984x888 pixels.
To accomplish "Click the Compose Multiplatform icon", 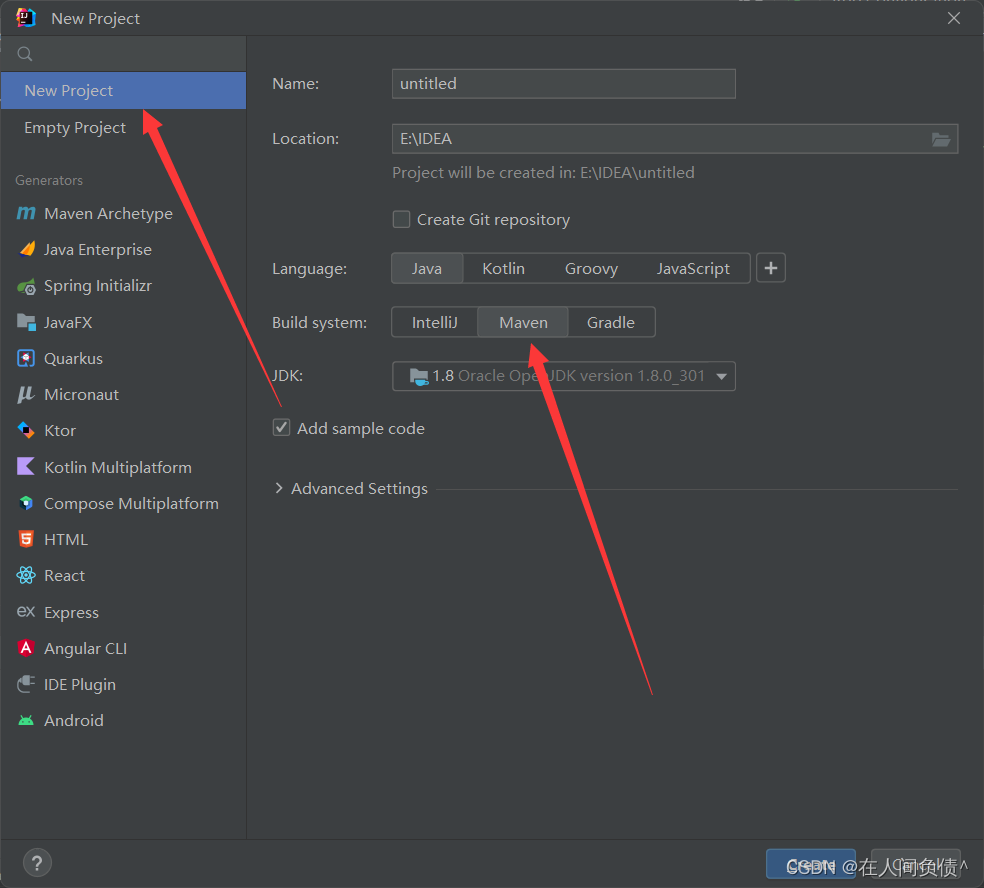I will coord(26,503).
